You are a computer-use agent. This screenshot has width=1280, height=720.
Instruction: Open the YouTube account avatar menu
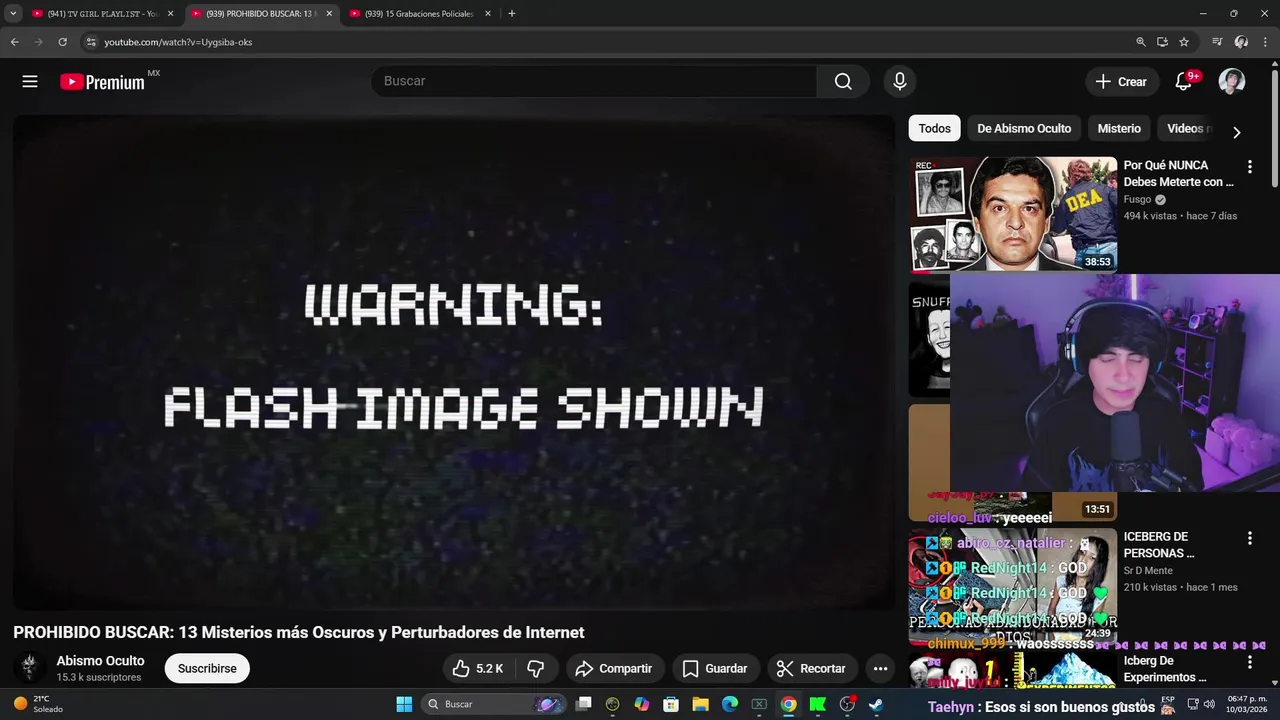(x=1232, y=82)
